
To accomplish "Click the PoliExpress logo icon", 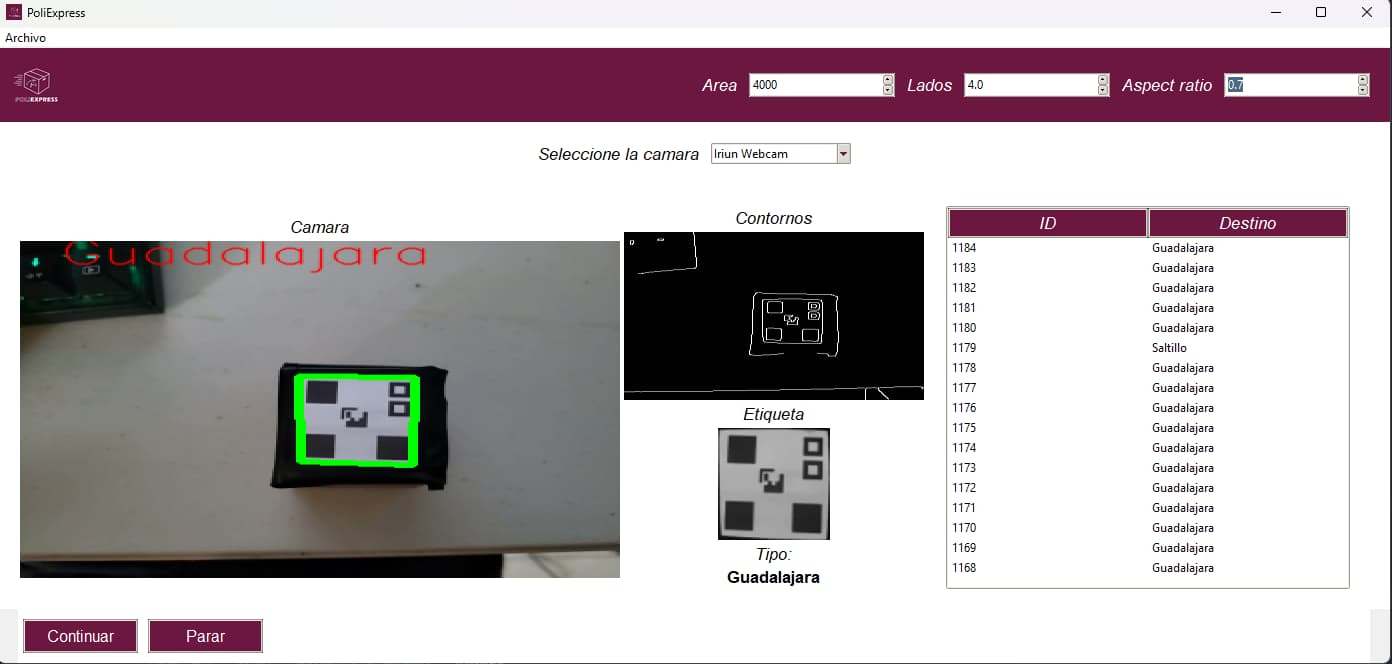I will 34,84.
